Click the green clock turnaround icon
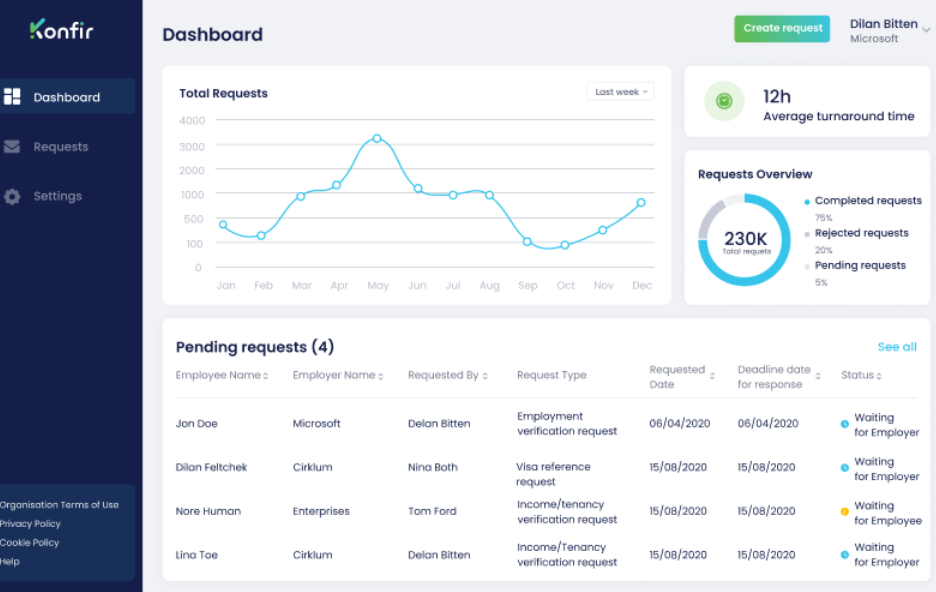This screenshot has width=936, height=592. pyautogui.click(x=724, y=101)
